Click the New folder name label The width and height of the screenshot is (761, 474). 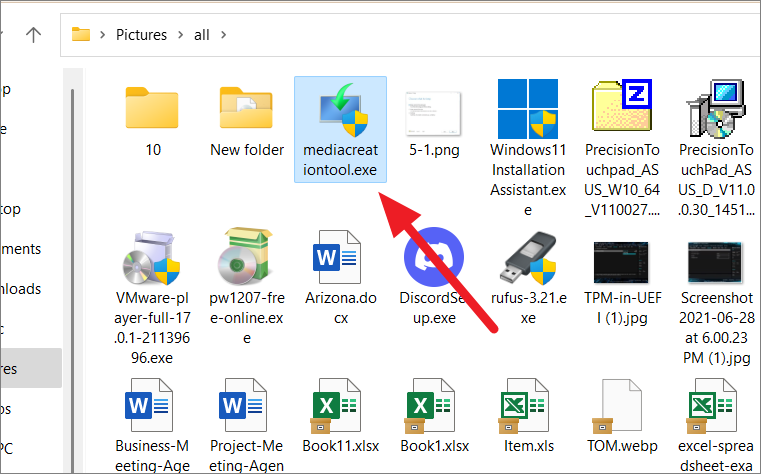pos(247,150)
